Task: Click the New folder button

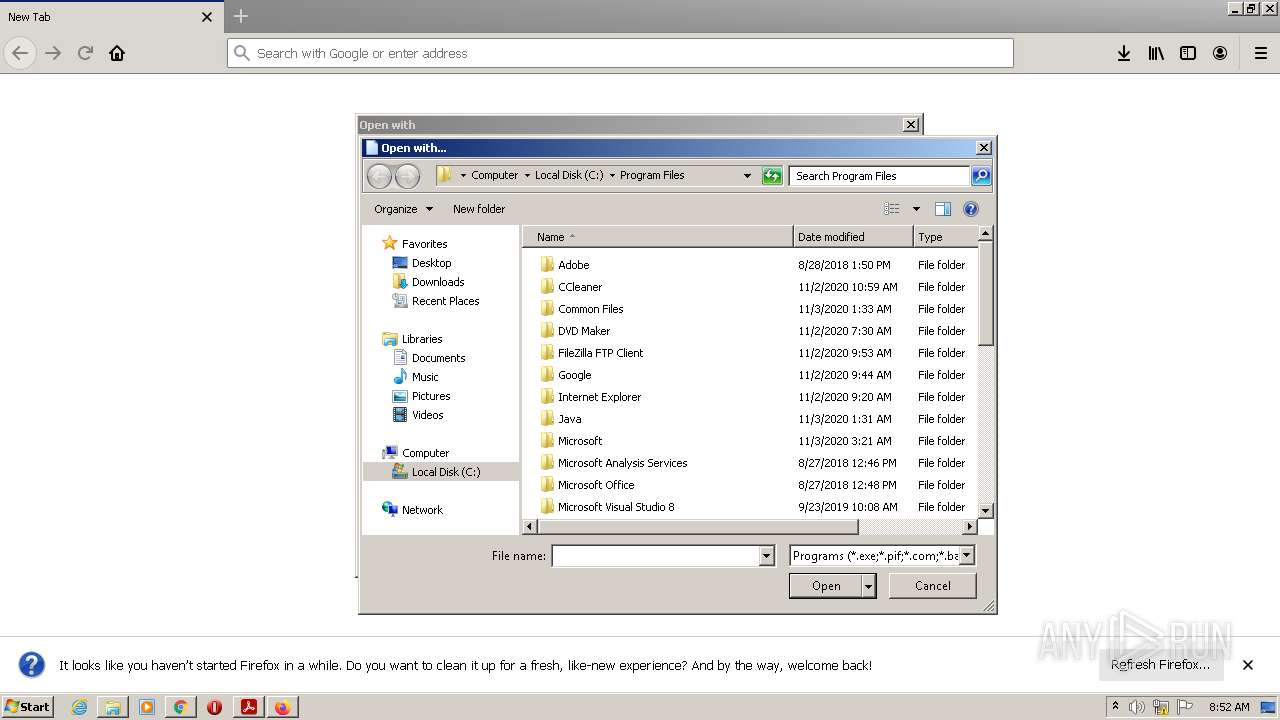Action: tap(479, 209)
